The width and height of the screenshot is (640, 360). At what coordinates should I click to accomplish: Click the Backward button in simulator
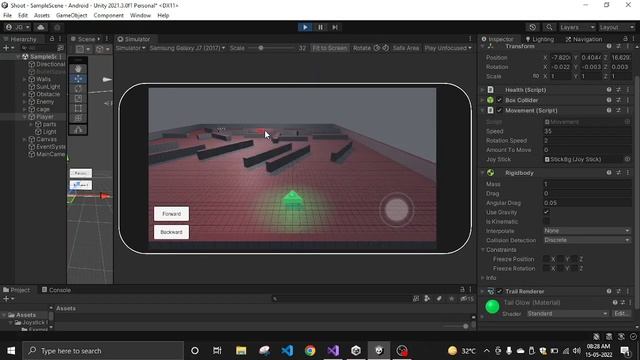click(171, 232)
